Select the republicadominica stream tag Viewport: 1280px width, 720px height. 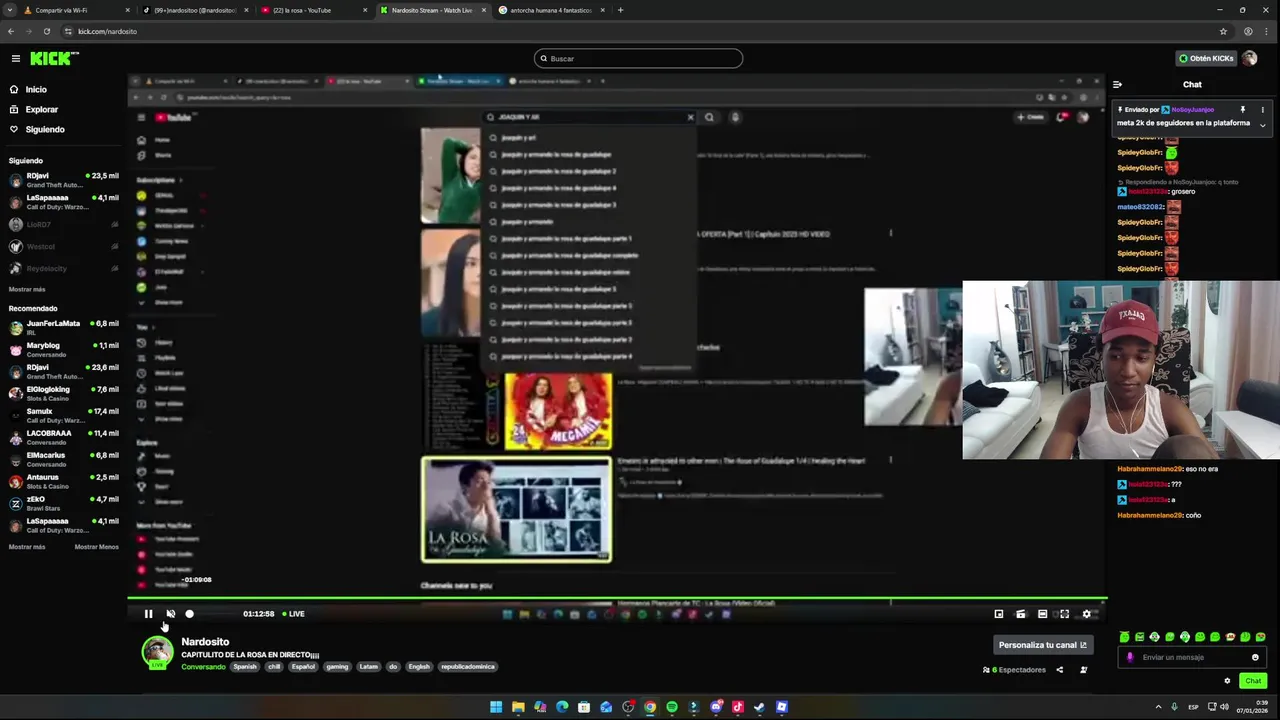[x=468, y=667]
